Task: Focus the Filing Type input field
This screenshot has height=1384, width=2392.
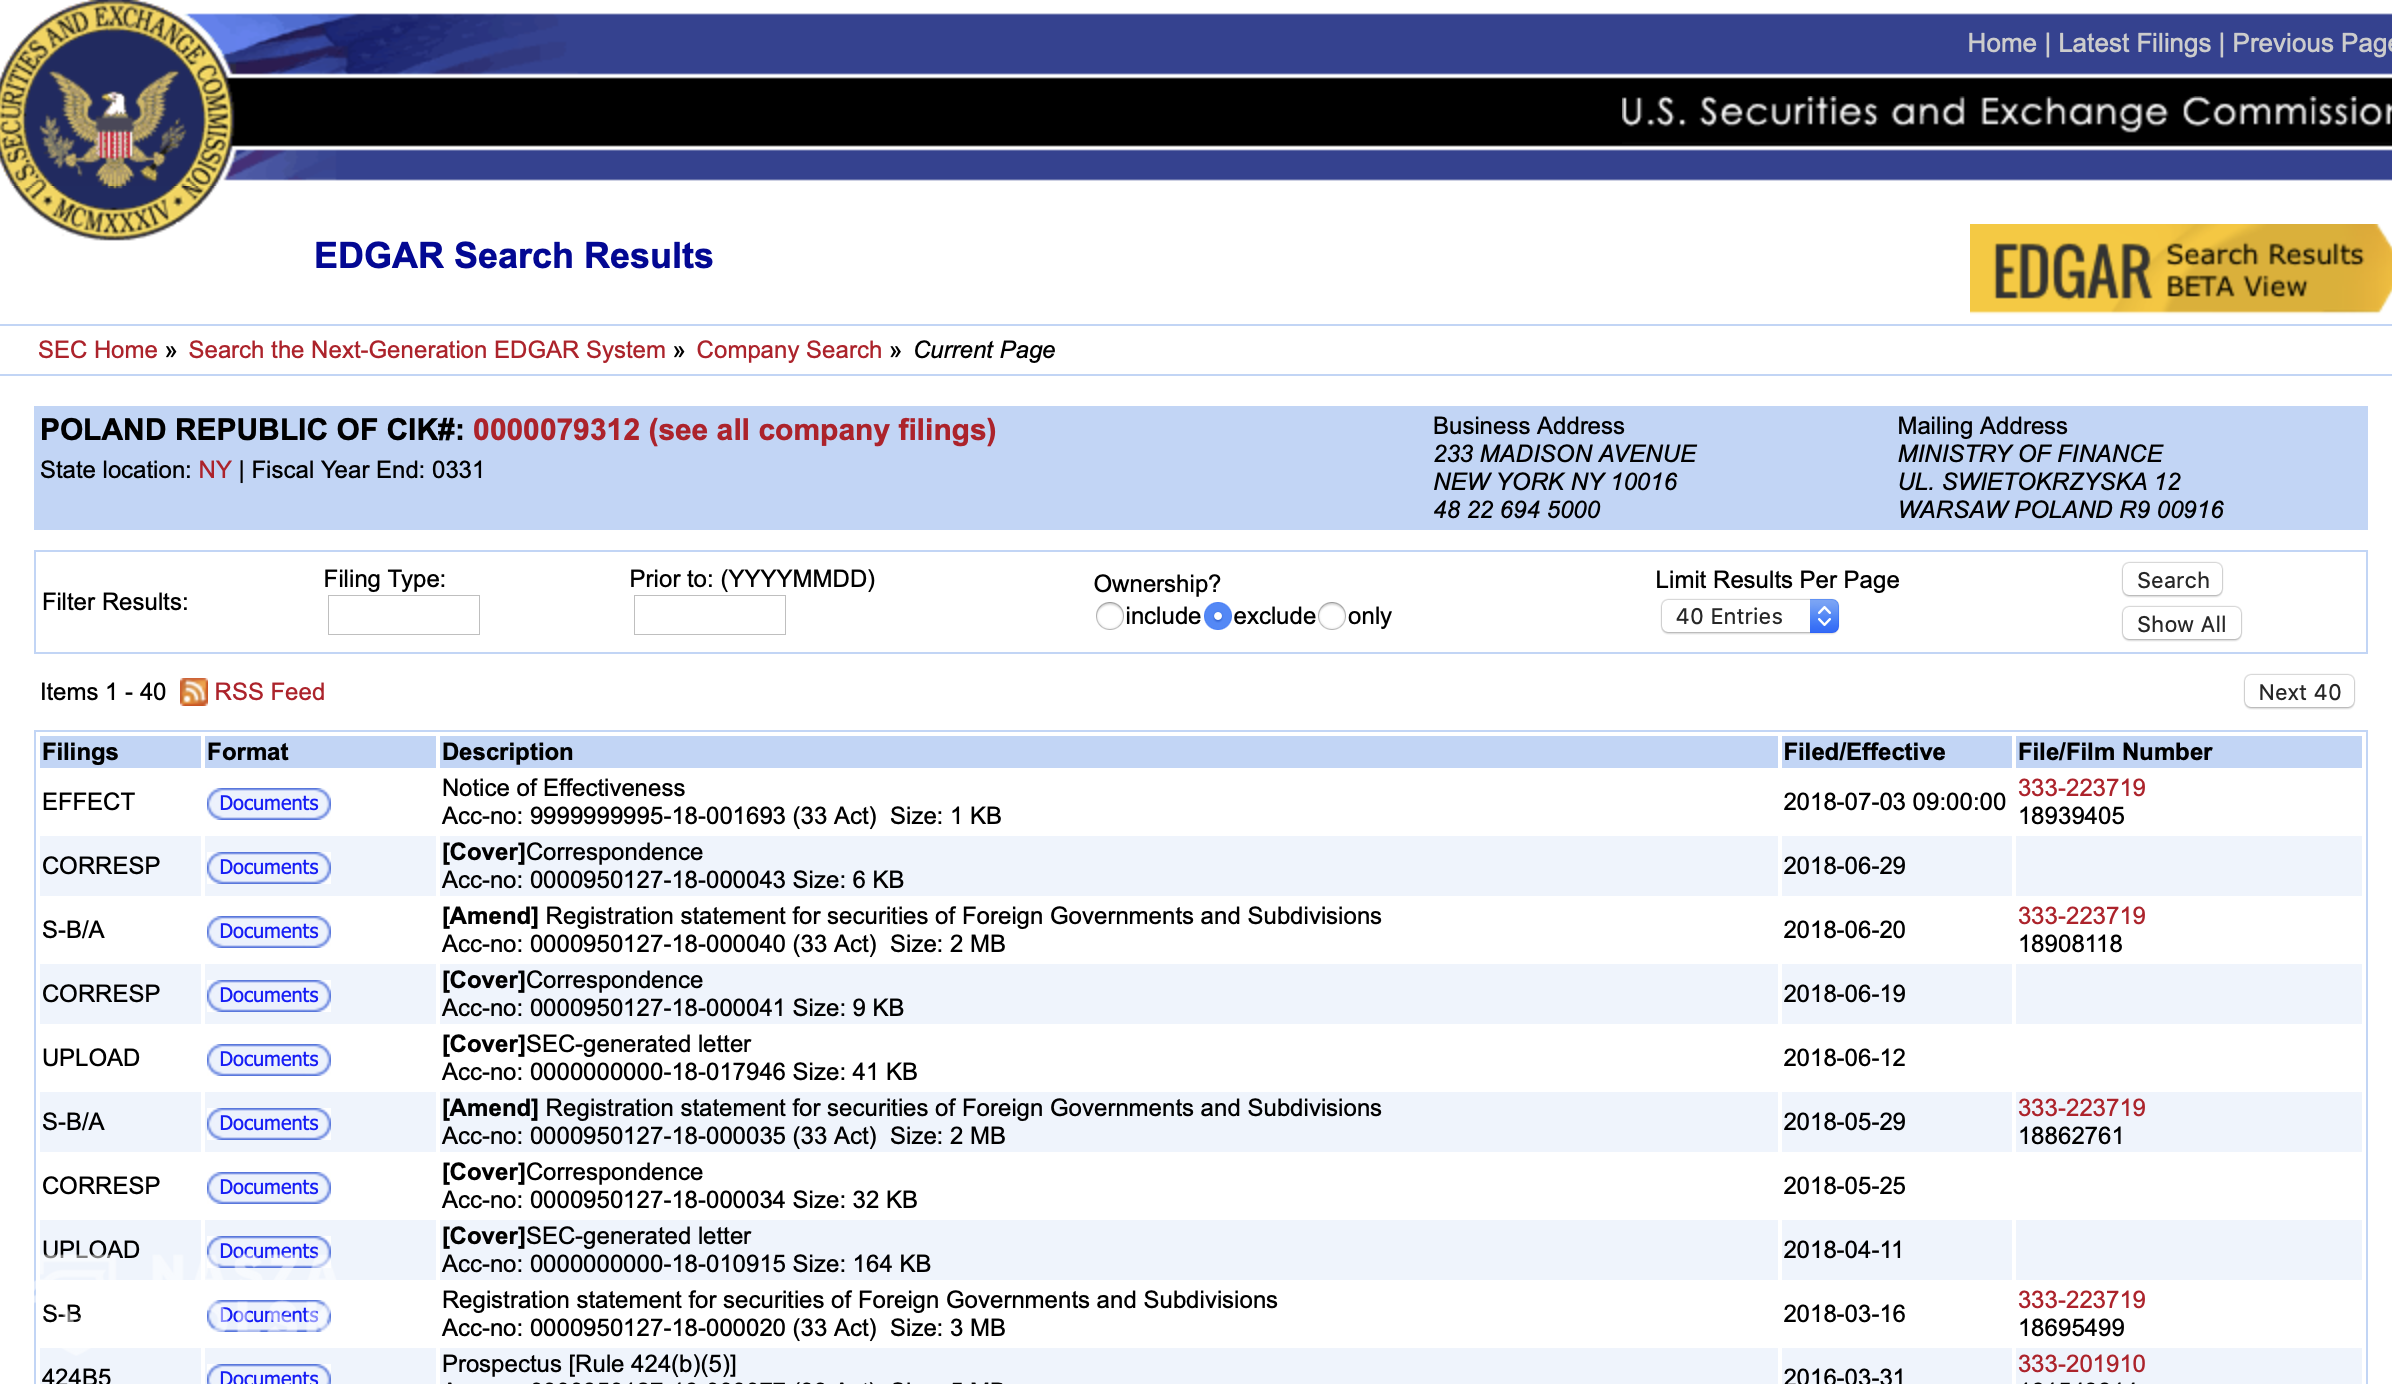Action: [404, 615]
